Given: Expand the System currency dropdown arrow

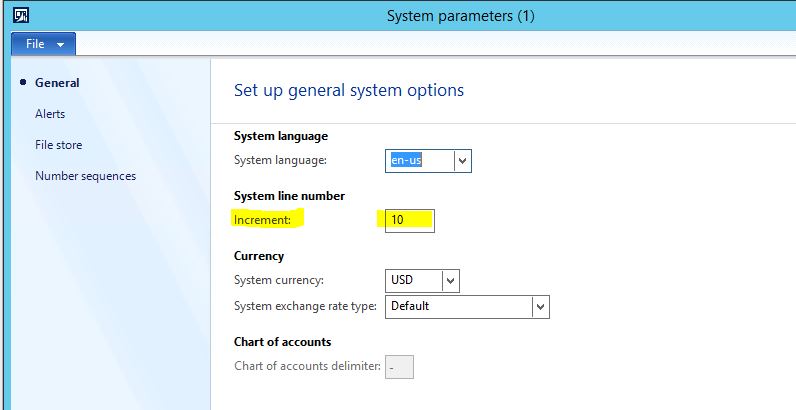Looking at the screenshot, I should 450,281.
